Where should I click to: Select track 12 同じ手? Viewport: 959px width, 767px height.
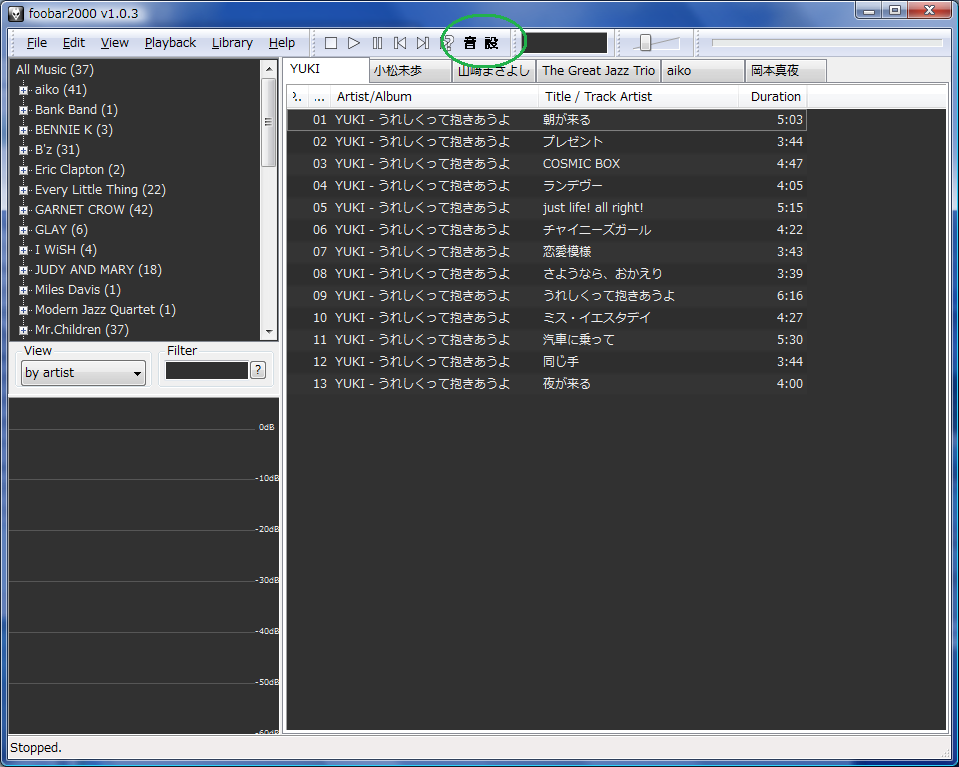547,362
